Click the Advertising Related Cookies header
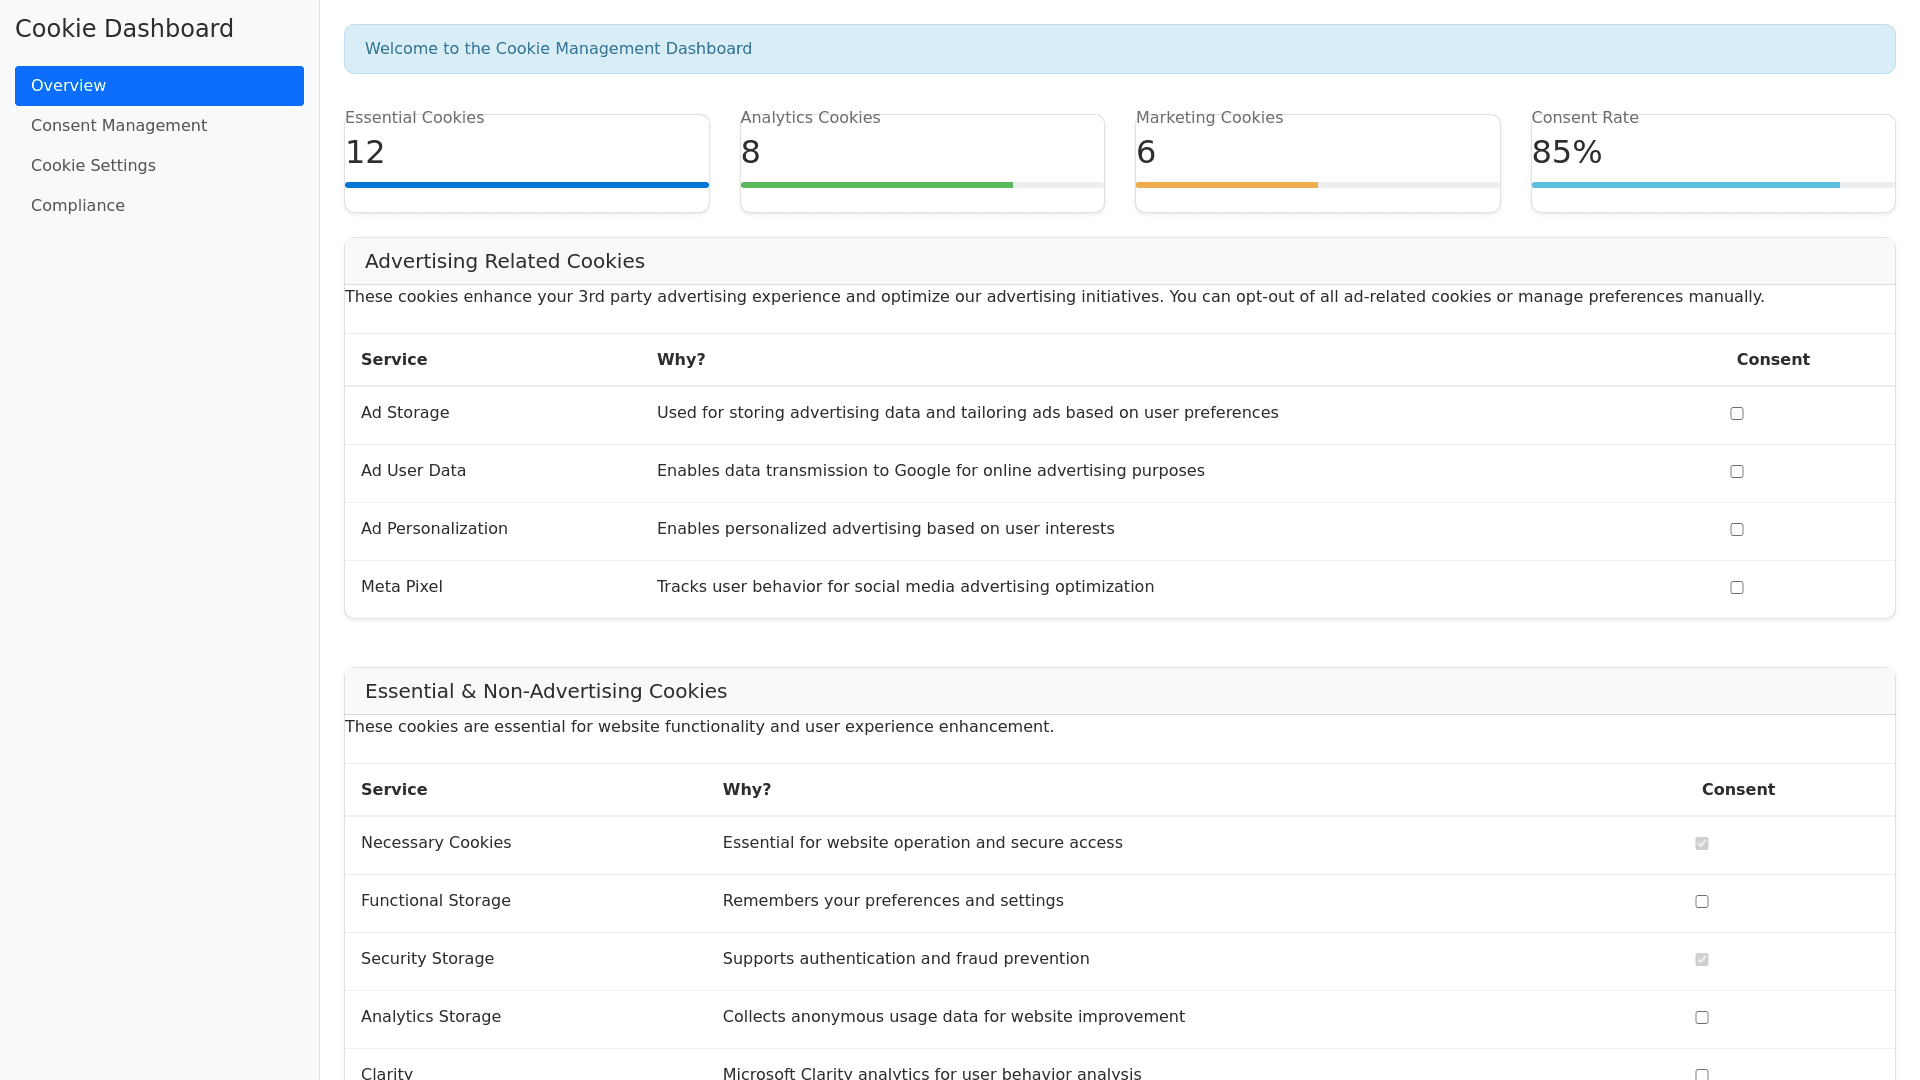 coord(505,262)
